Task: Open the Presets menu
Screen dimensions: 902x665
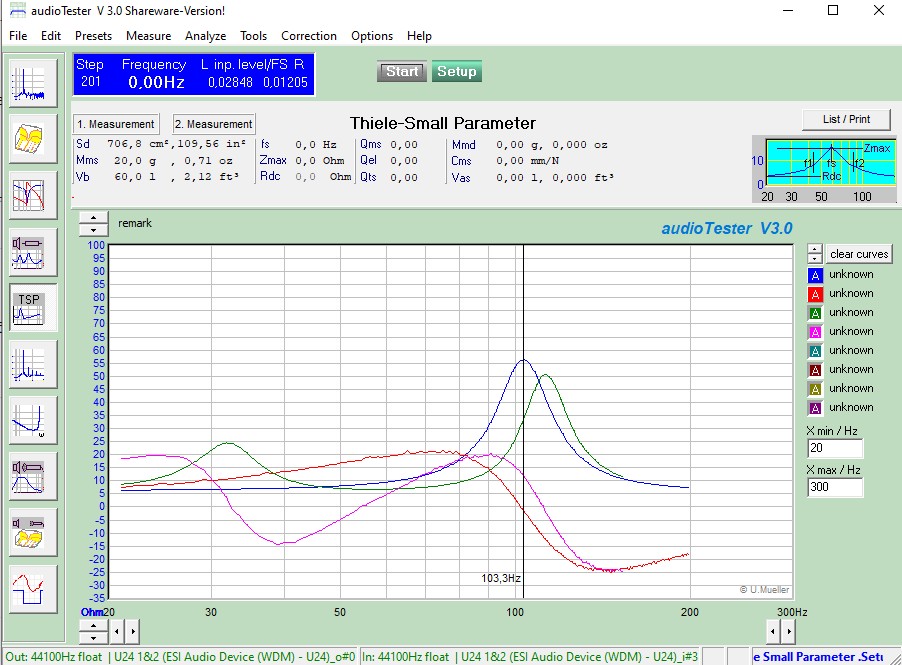Action: (93, 36)
